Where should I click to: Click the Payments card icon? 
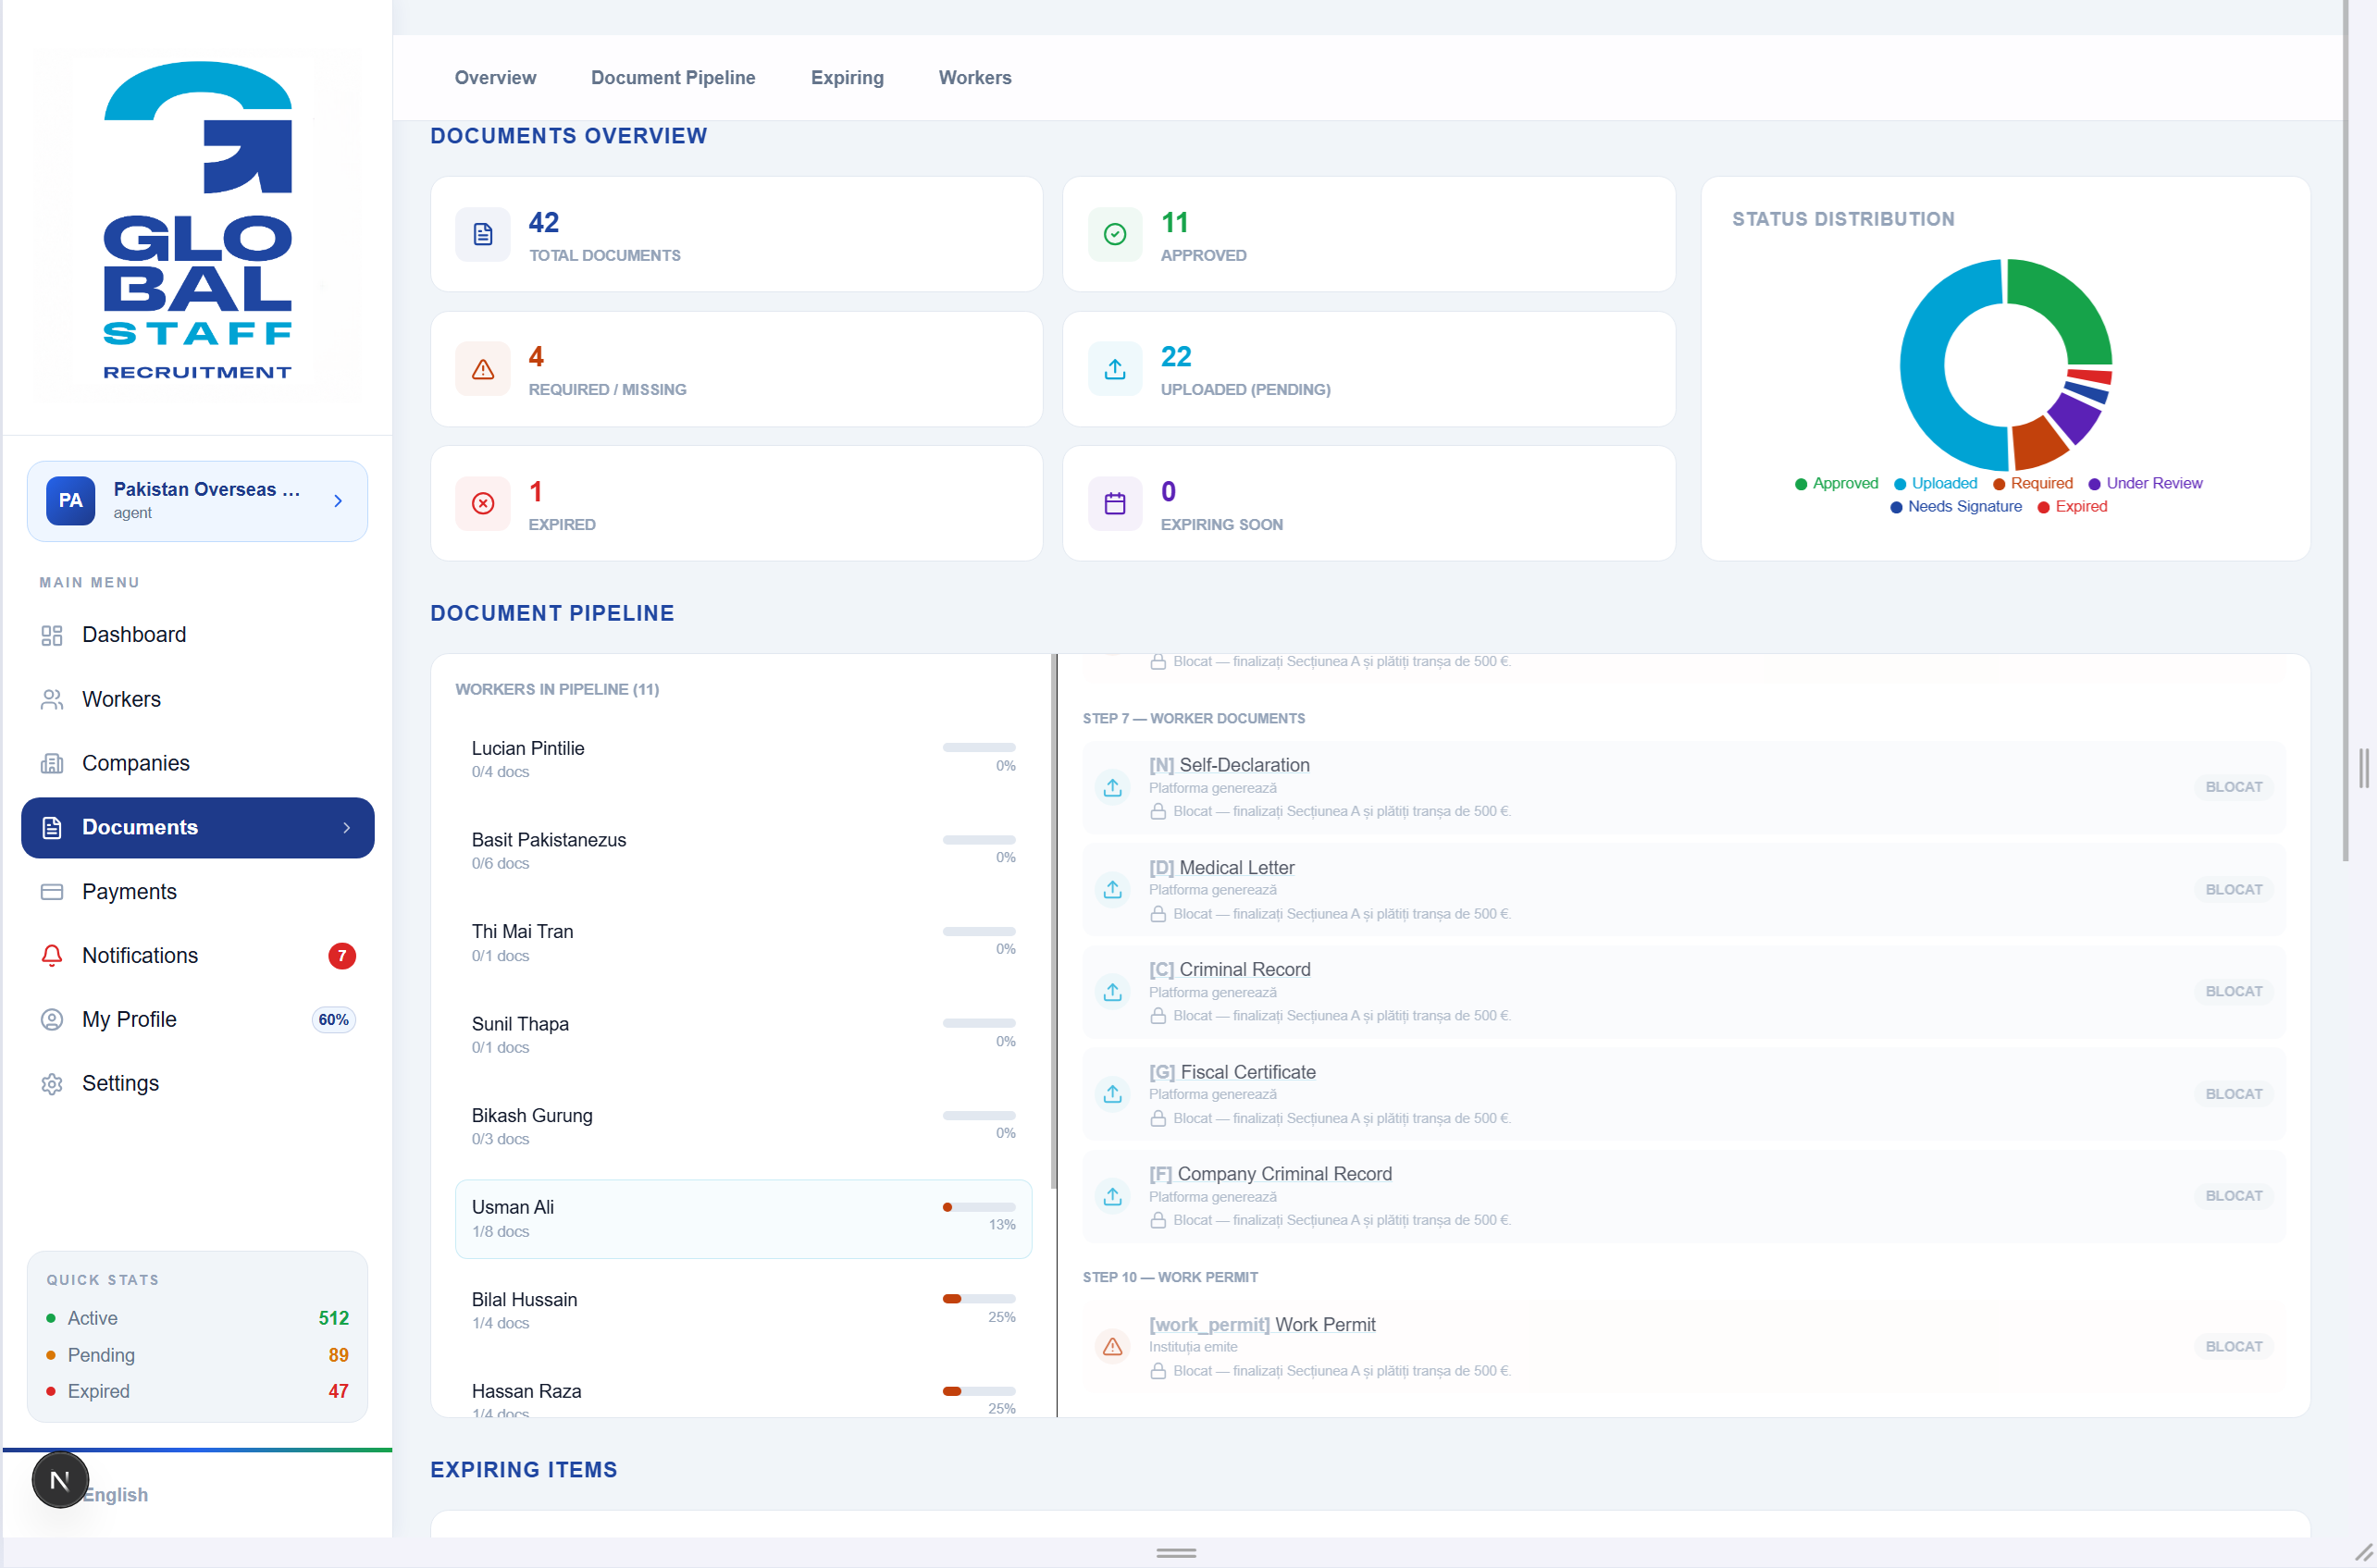point(52,892)
